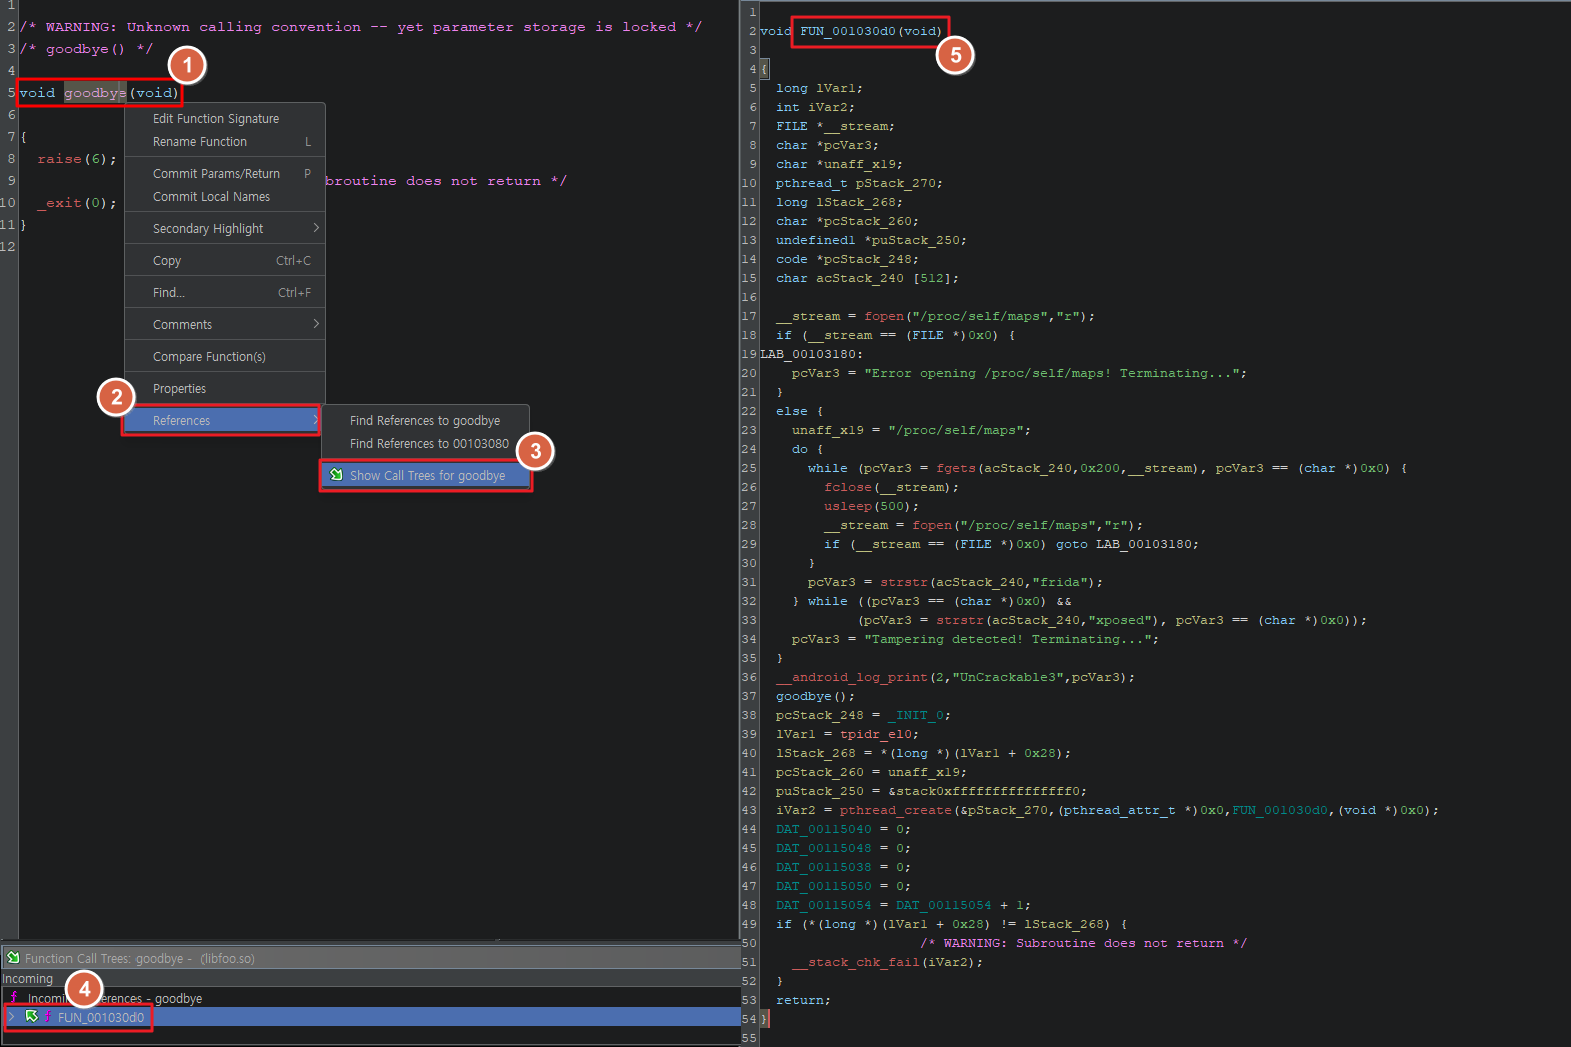The width and height of the screenshot is (1571, 1047).
Task: Click the fopen call on line 17
Action: pos(884,316)
